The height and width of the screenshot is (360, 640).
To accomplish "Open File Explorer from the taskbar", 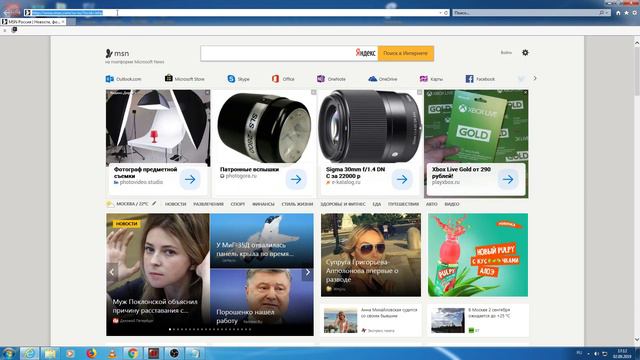I will click(x=50, y=353).
